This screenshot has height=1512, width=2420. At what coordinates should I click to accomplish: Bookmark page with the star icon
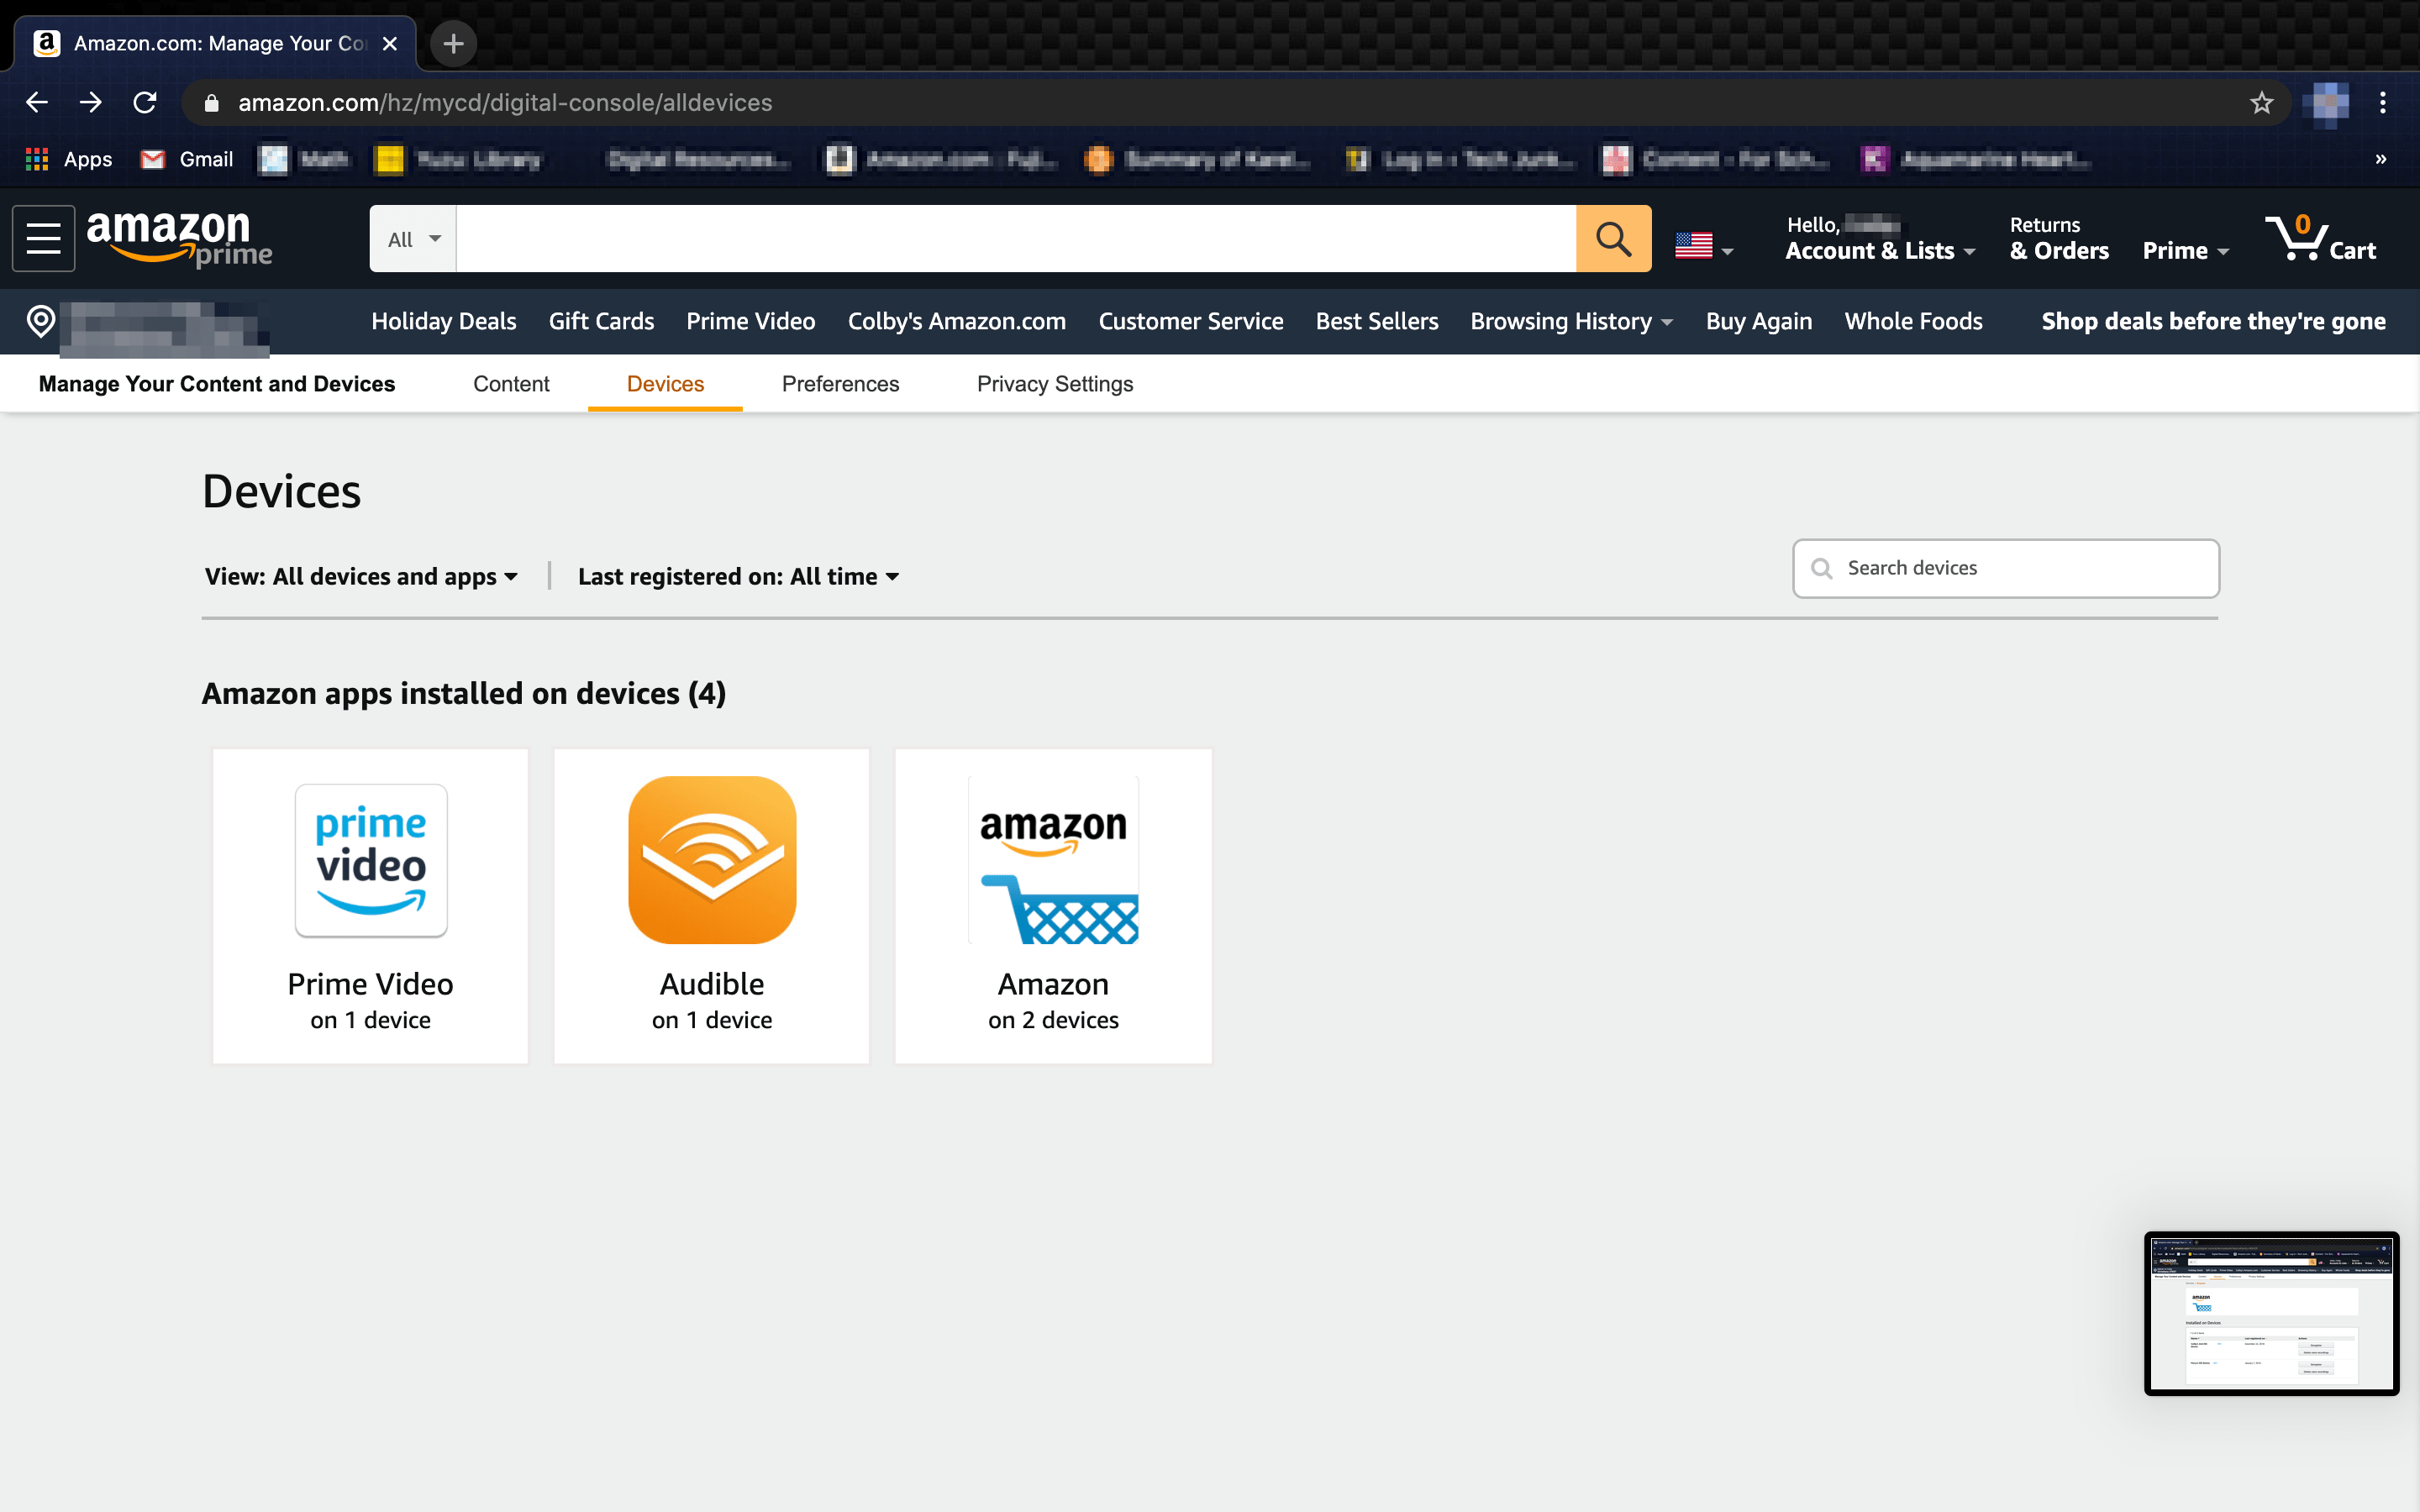pos(2261,103)
